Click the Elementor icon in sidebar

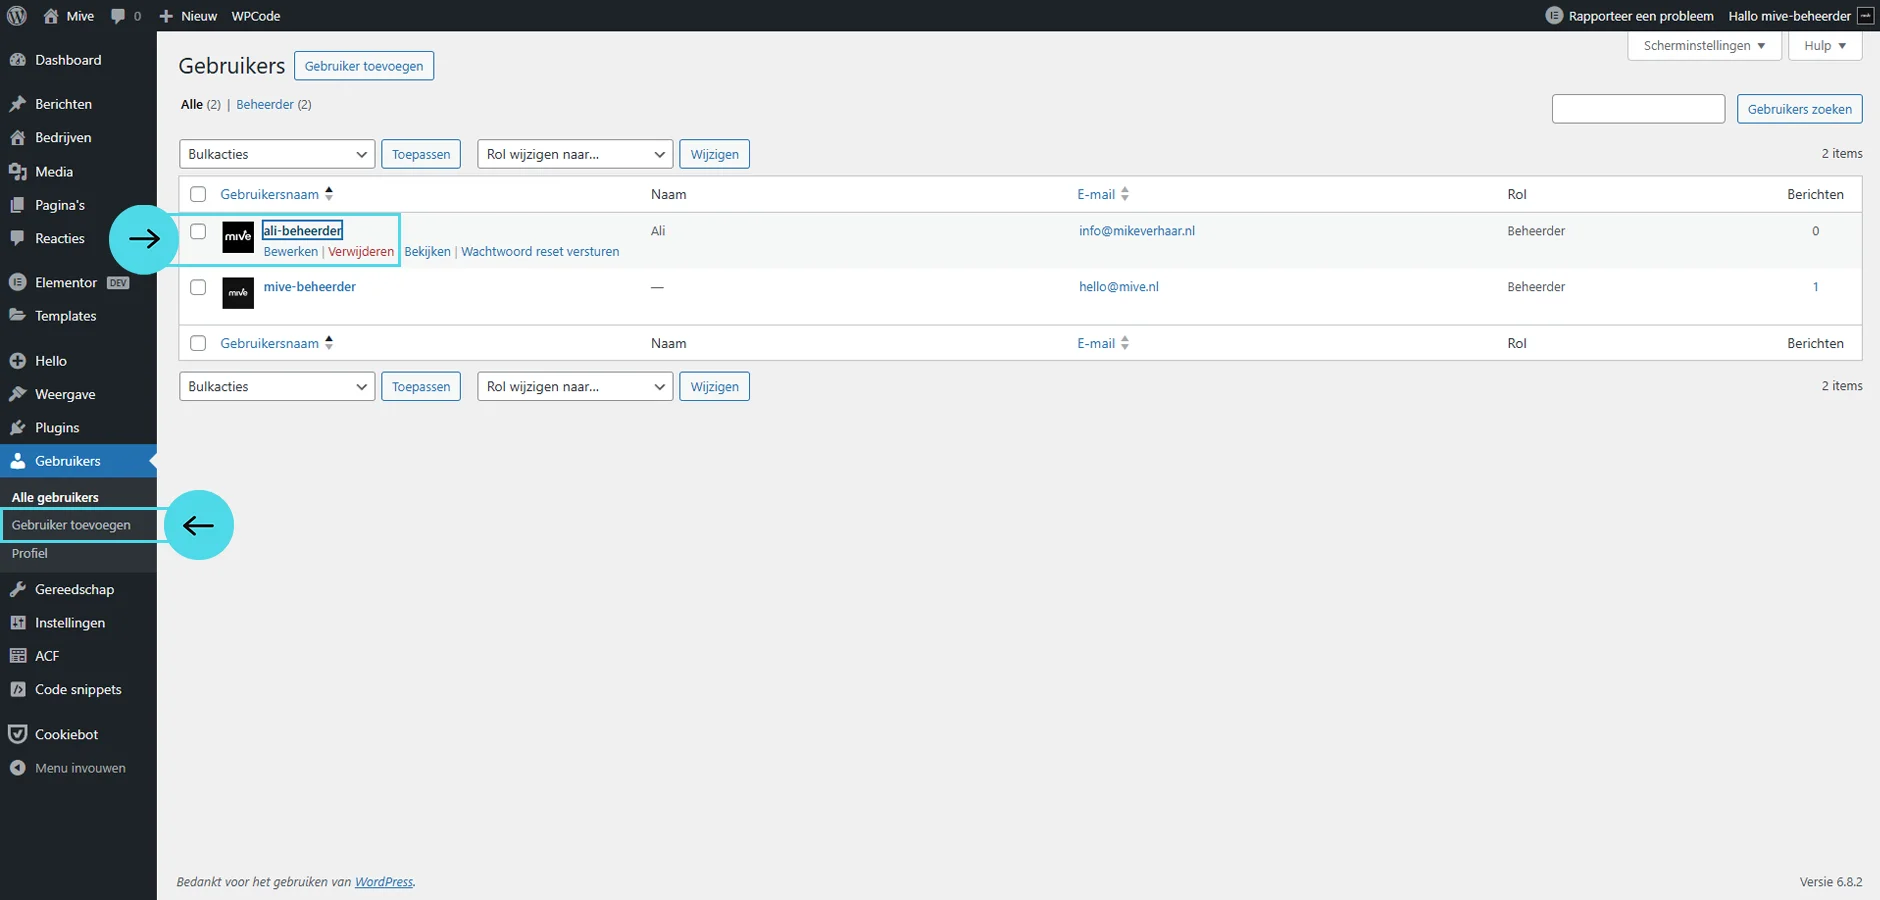(17, 283)
